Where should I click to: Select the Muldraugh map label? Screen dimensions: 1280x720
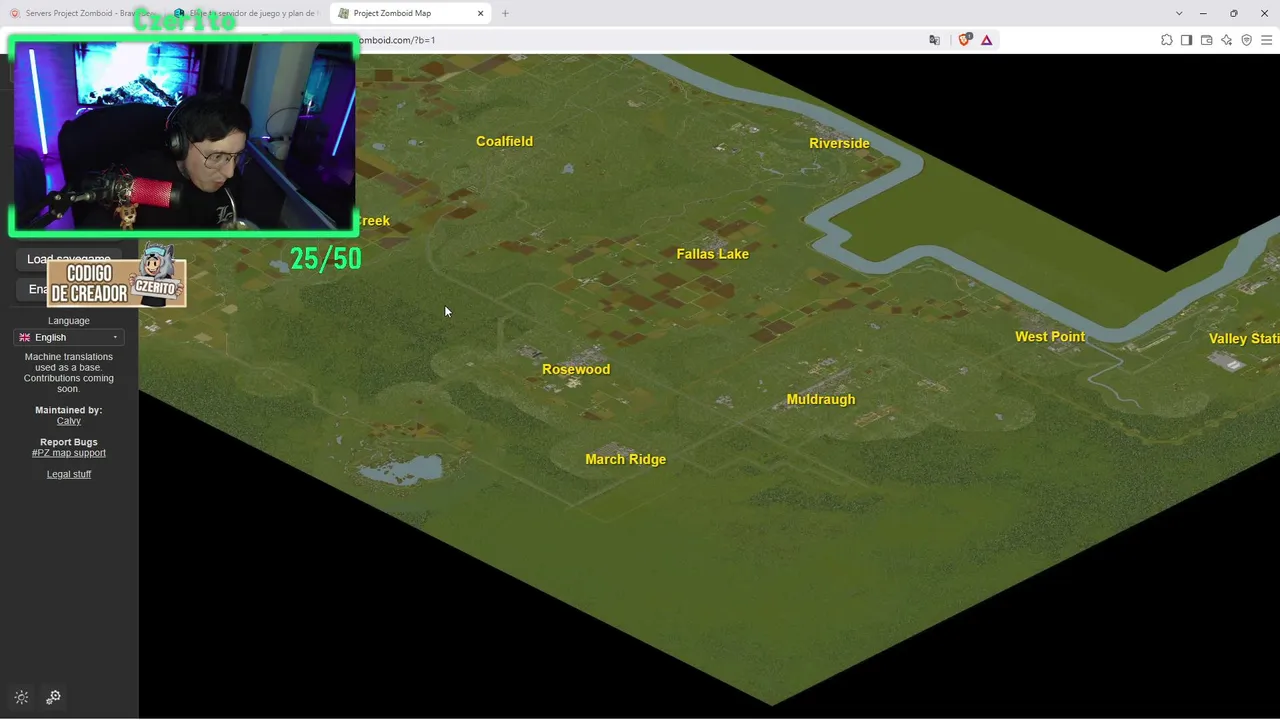pyautogui.click(x=821, y=399)
